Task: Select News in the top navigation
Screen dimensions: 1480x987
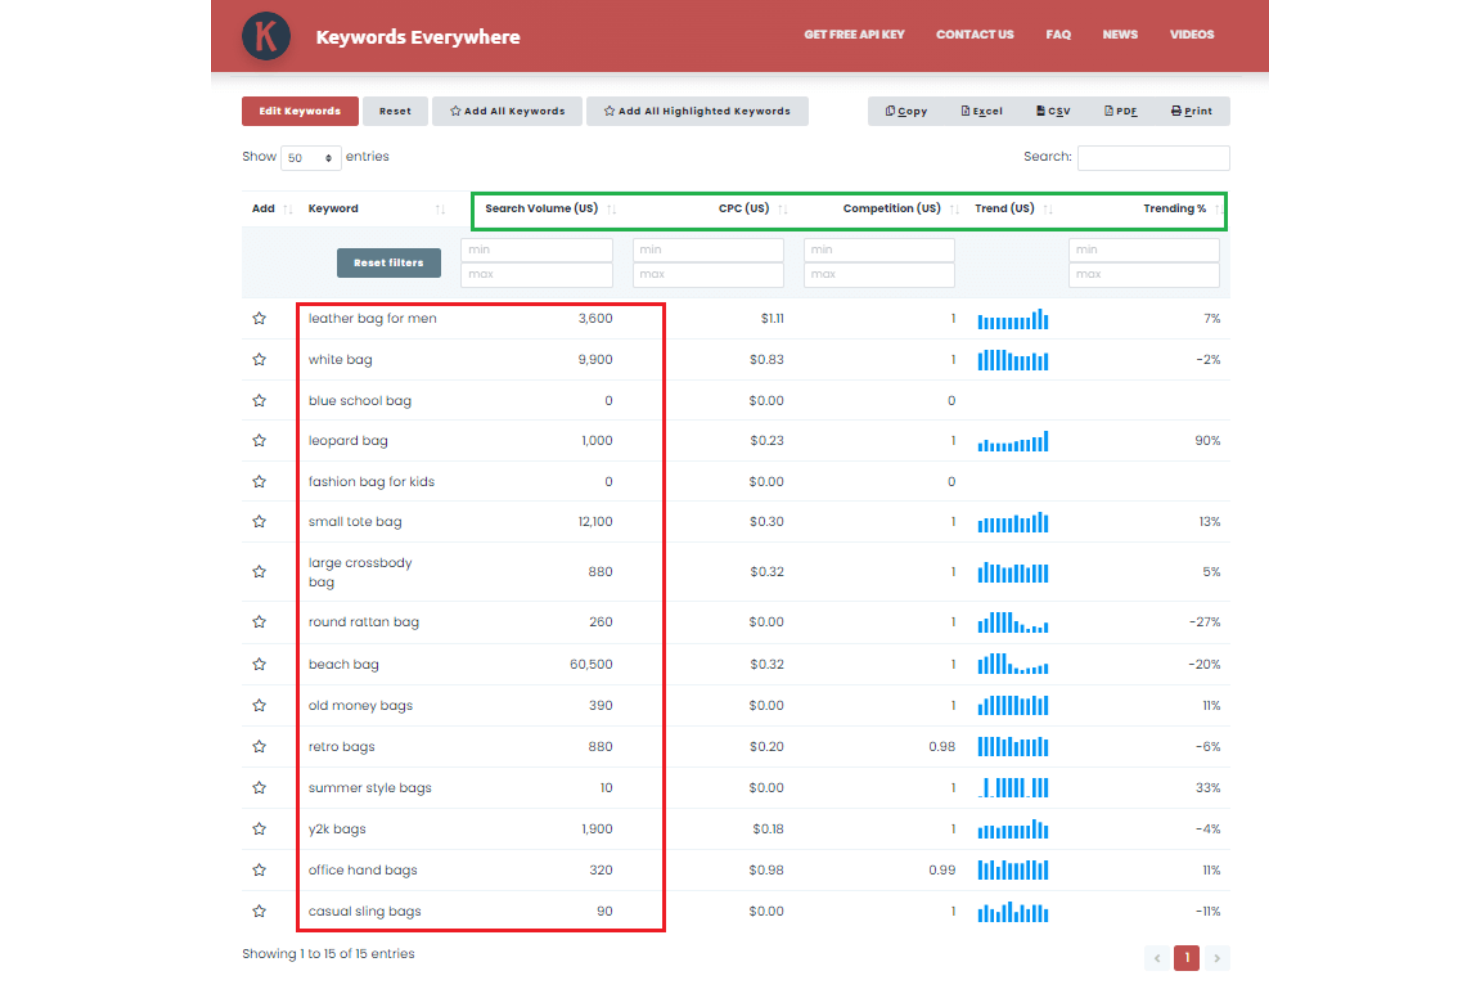Action: (1120, 34)
